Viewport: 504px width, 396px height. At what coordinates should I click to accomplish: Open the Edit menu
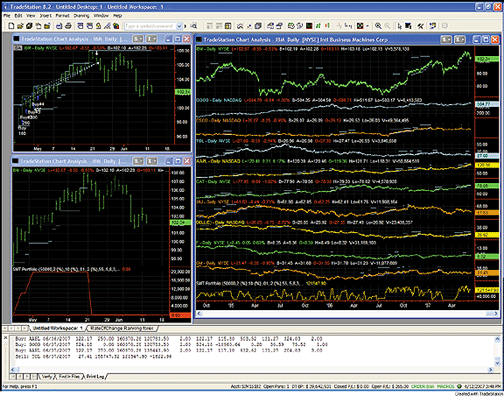18,16
